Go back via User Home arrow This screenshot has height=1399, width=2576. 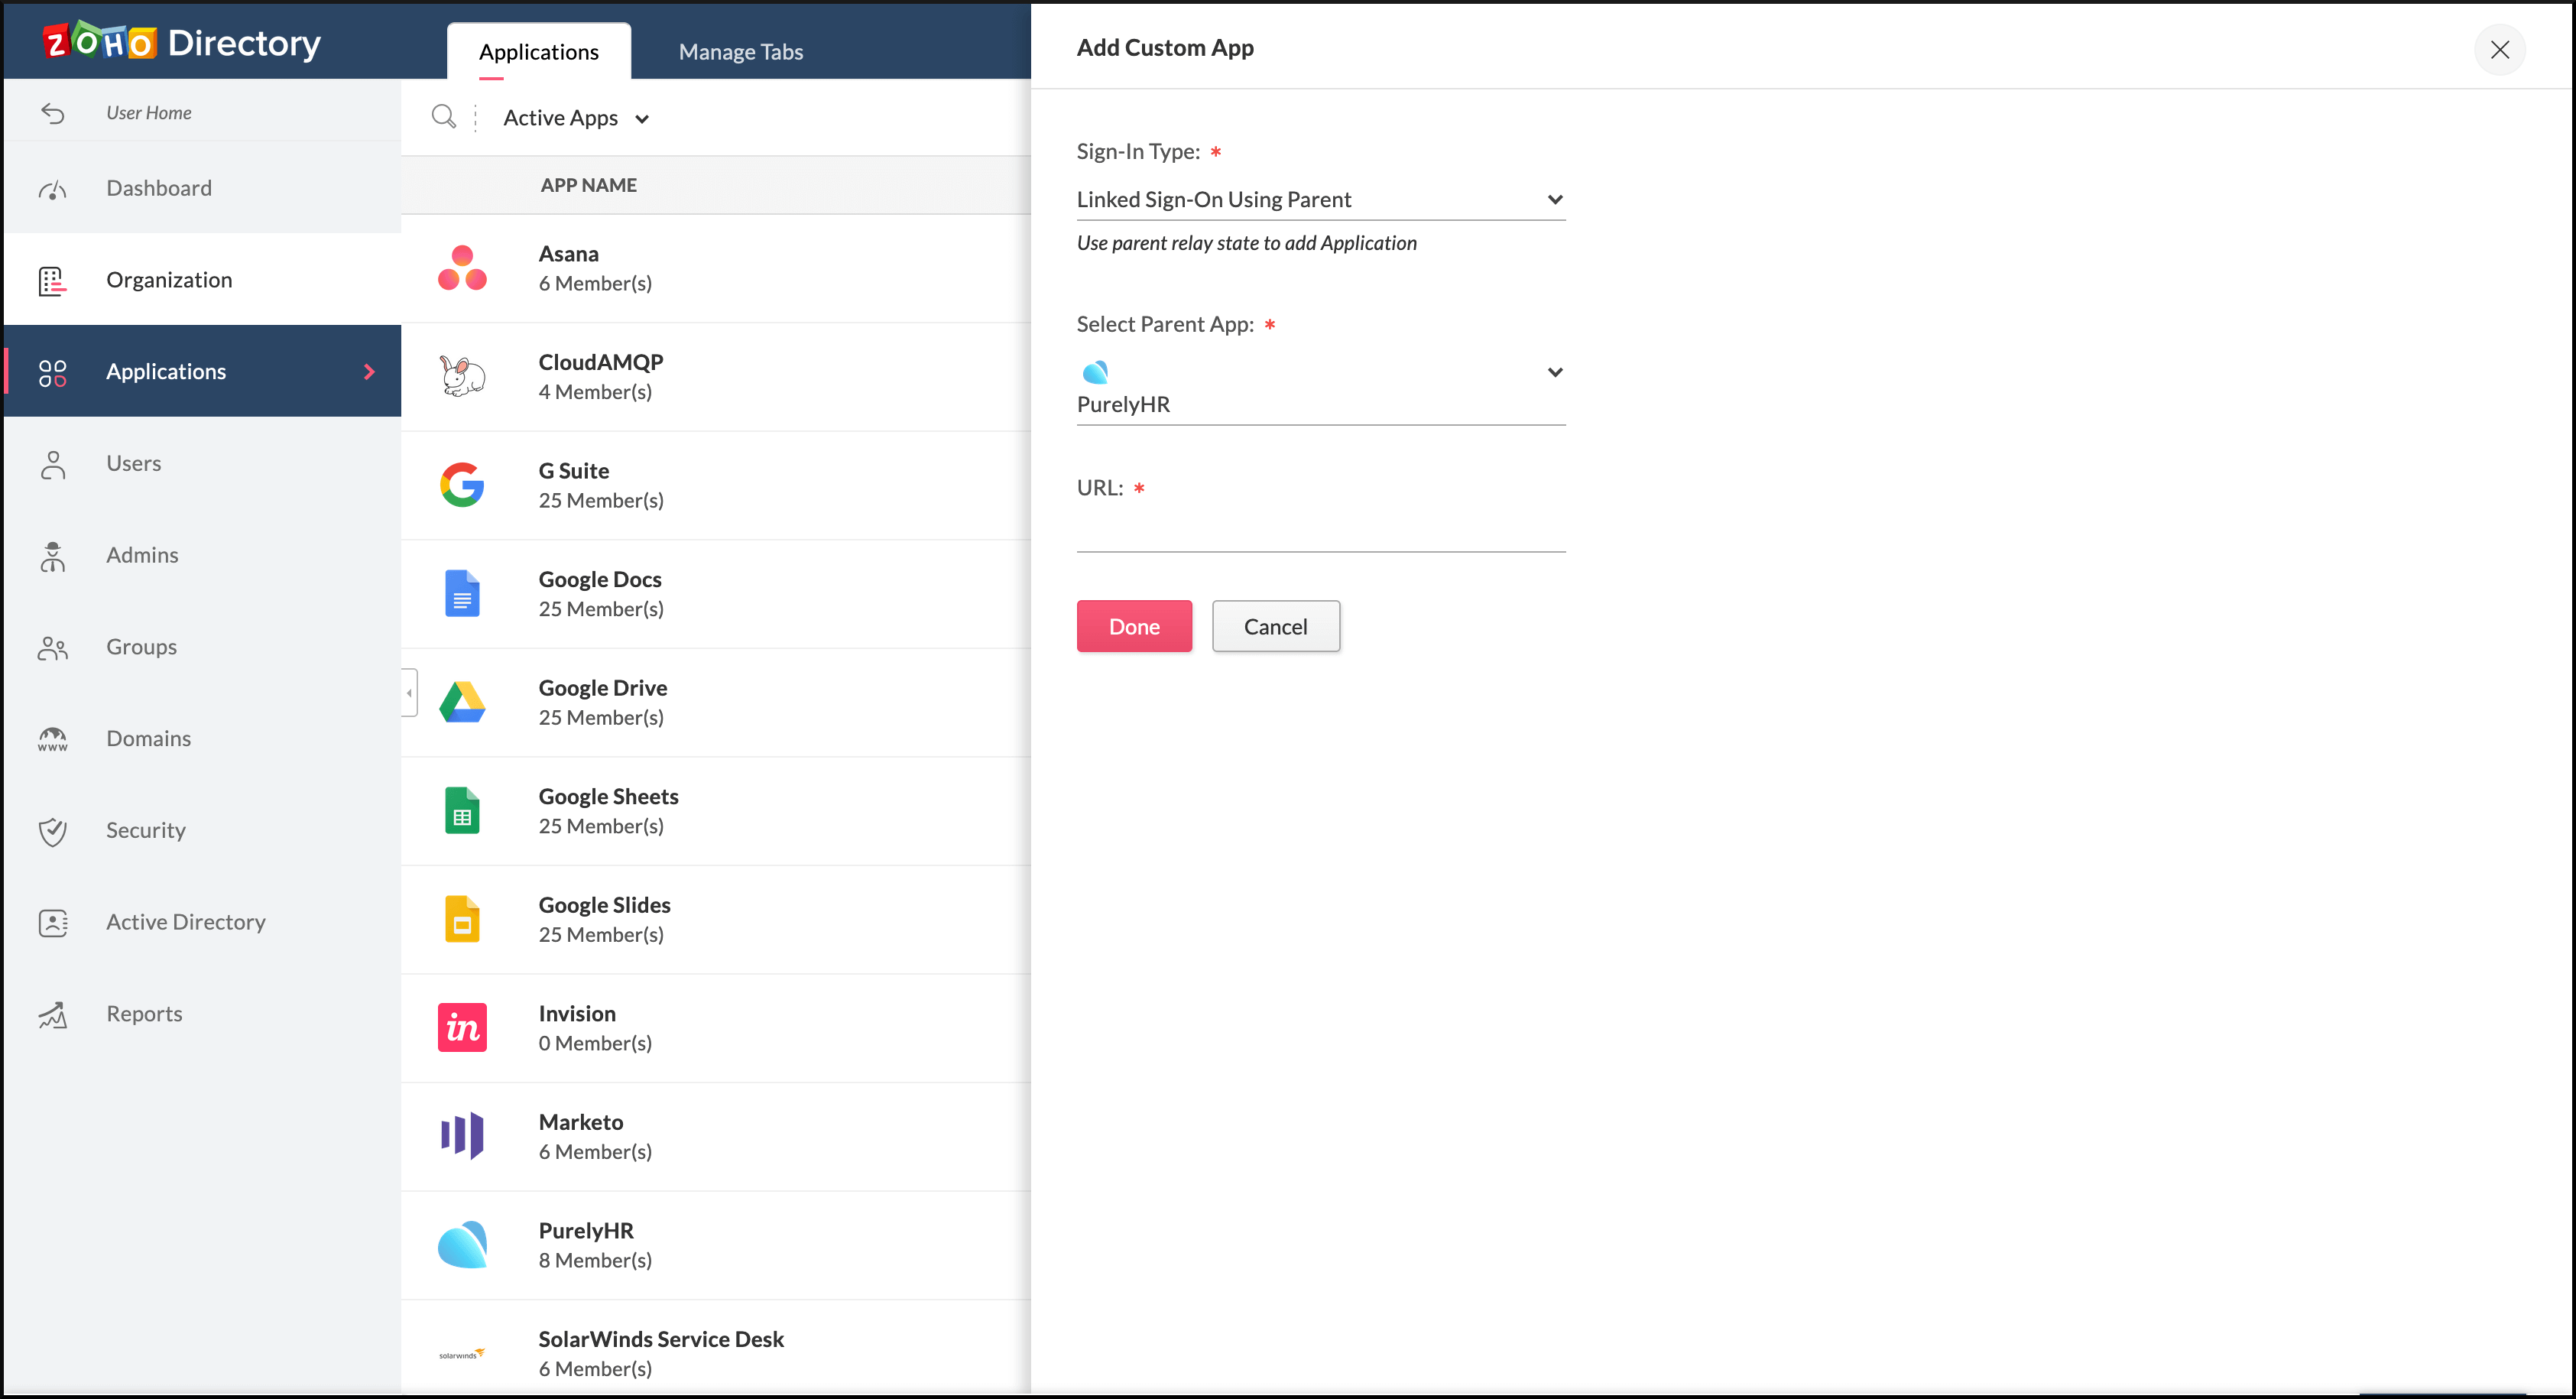(x=52, y=113)
